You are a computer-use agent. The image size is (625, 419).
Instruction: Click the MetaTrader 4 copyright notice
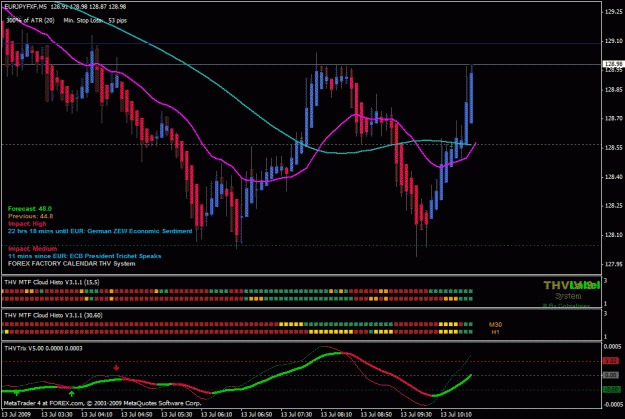pos(102,403)
